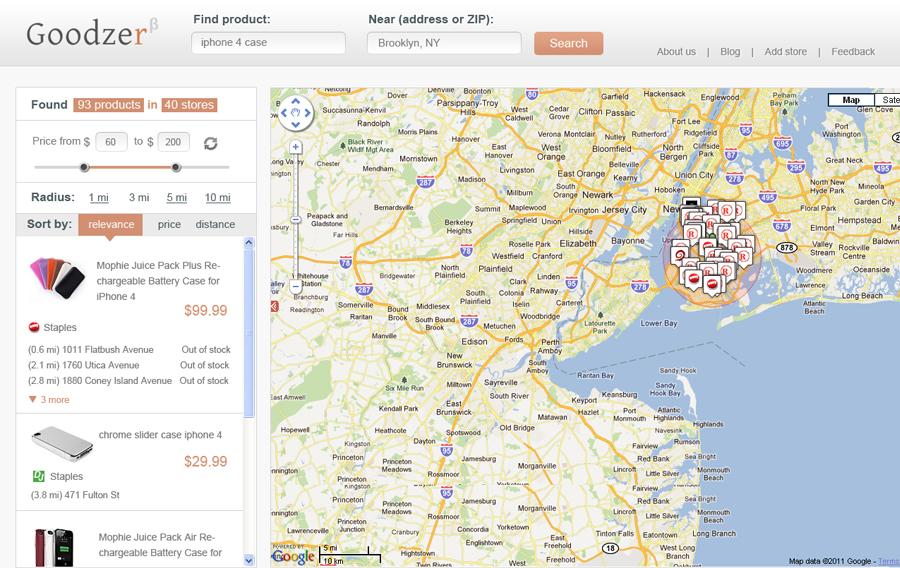Open Mophie Juice Pack Air product title
900x568 pixels.
click(x=160, y=545)
